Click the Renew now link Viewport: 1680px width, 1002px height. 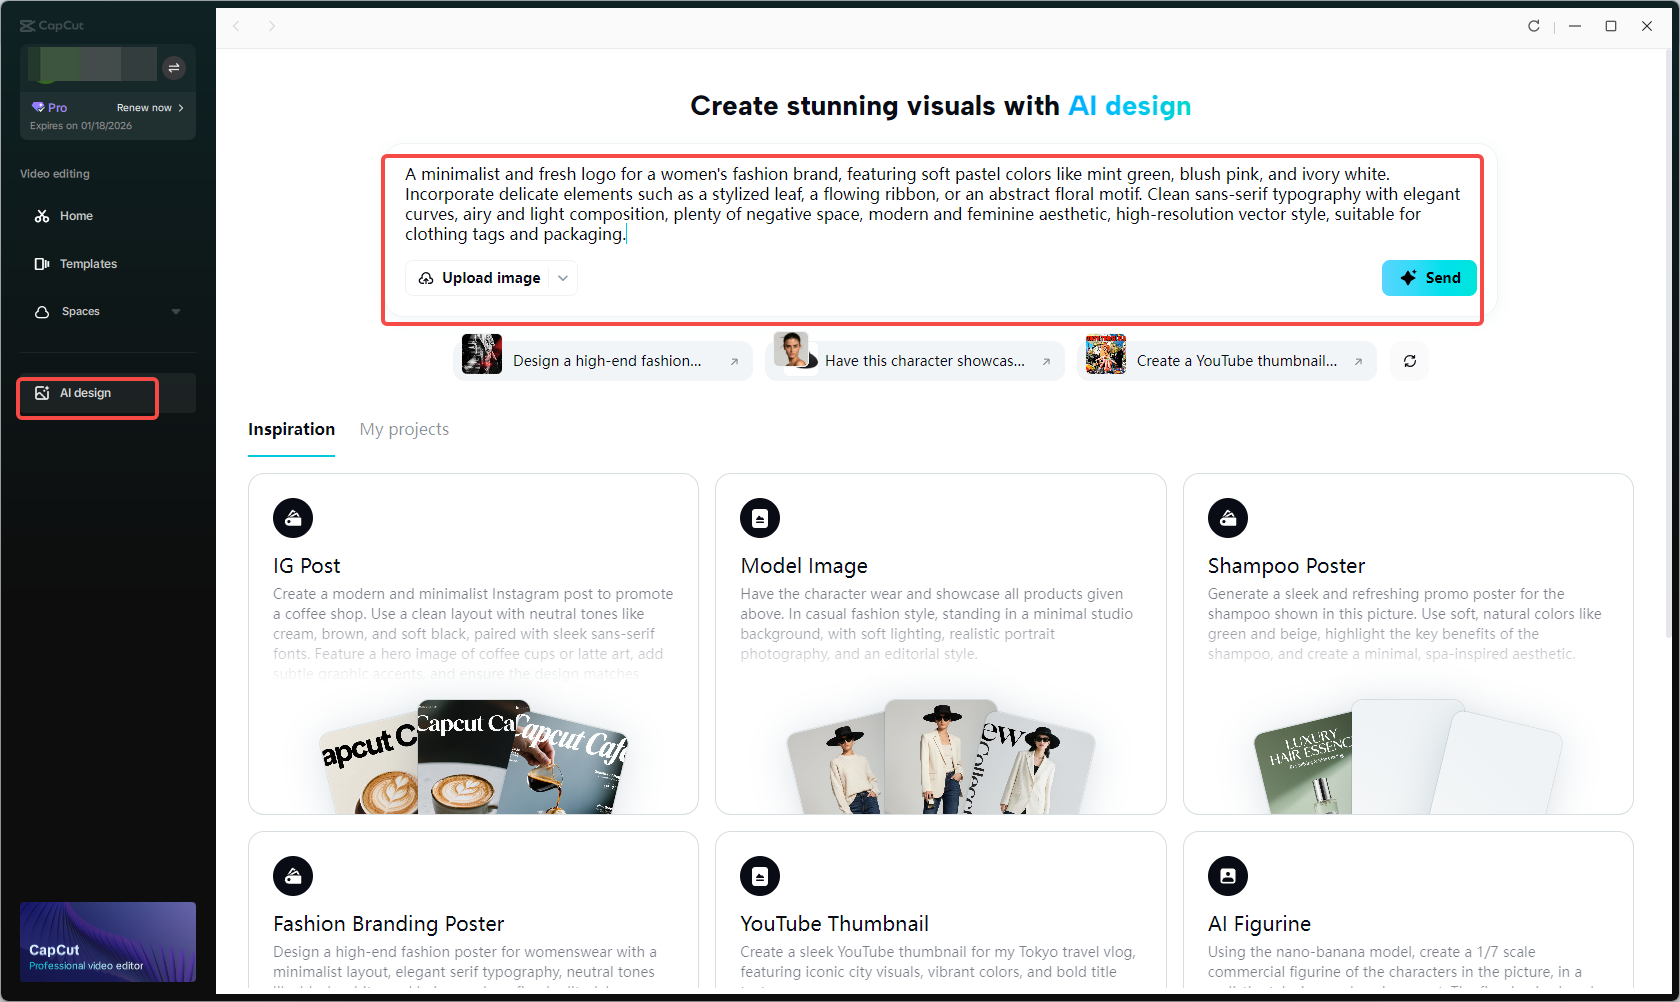pos(146,107)
